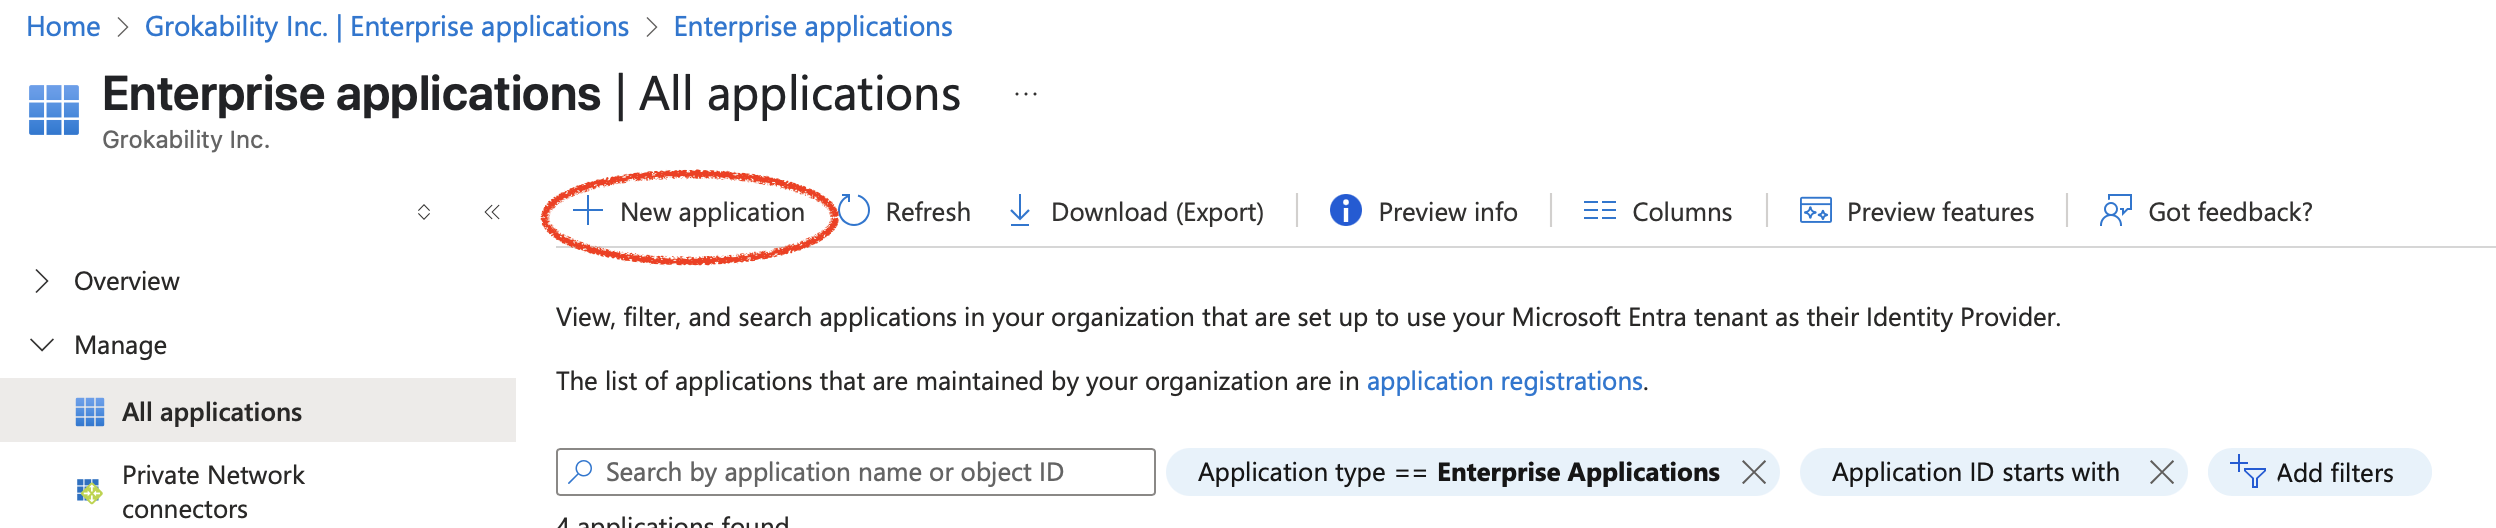Click Preview info label
Screen dimensions: 2496x528
[x=1448, y=212]
